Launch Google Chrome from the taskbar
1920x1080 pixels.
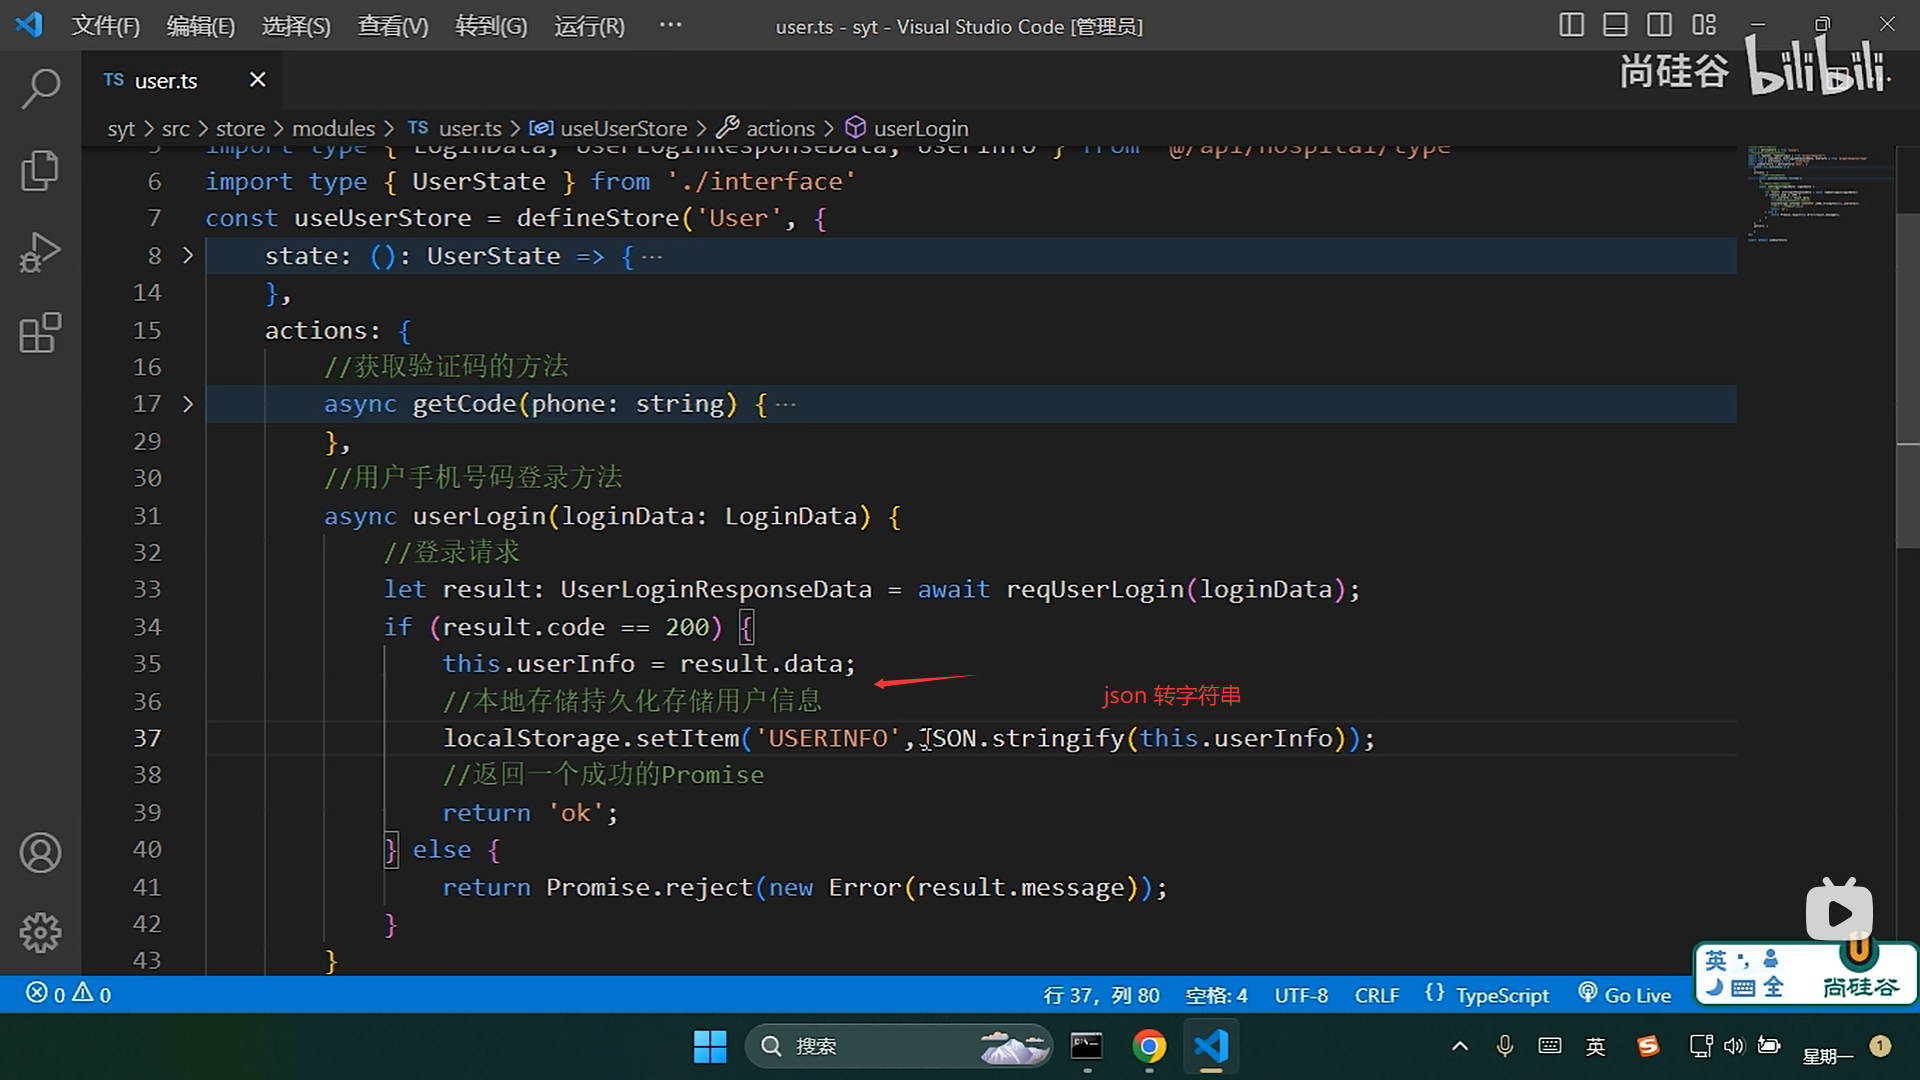coord(1149,1046)
